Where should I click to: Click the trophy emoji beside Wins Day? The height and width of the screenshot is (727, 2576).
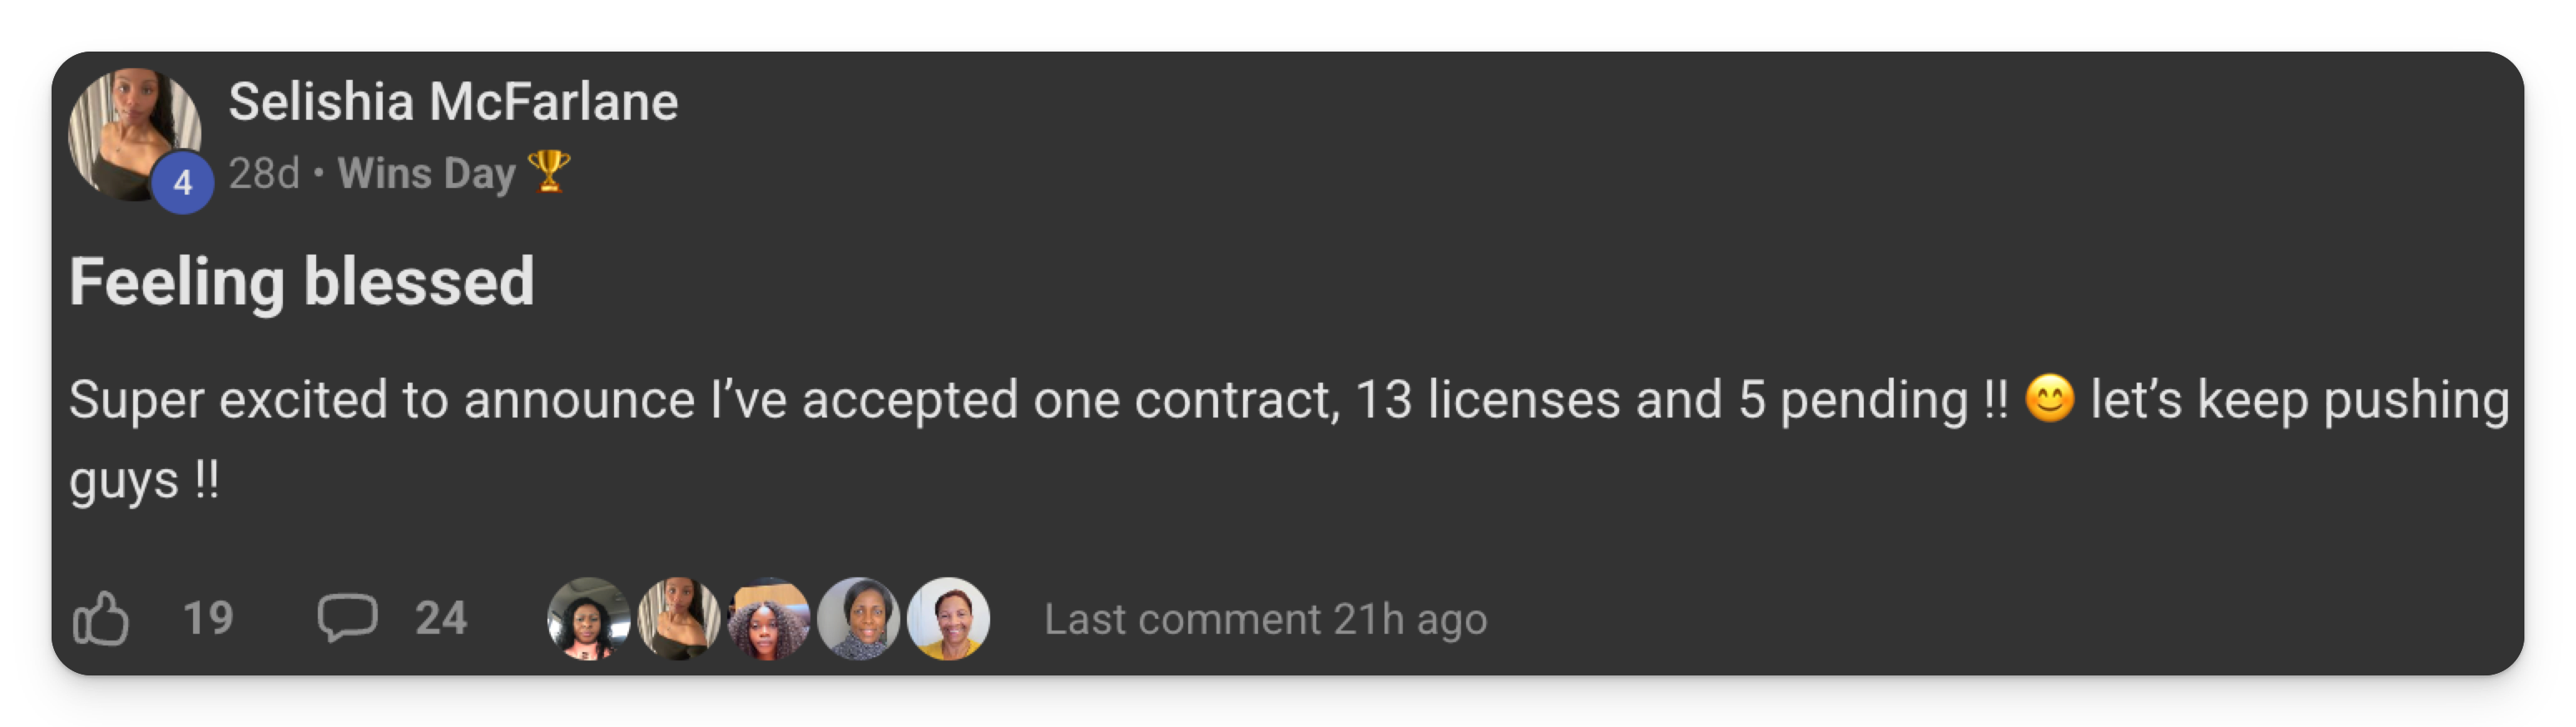(549, 172)
